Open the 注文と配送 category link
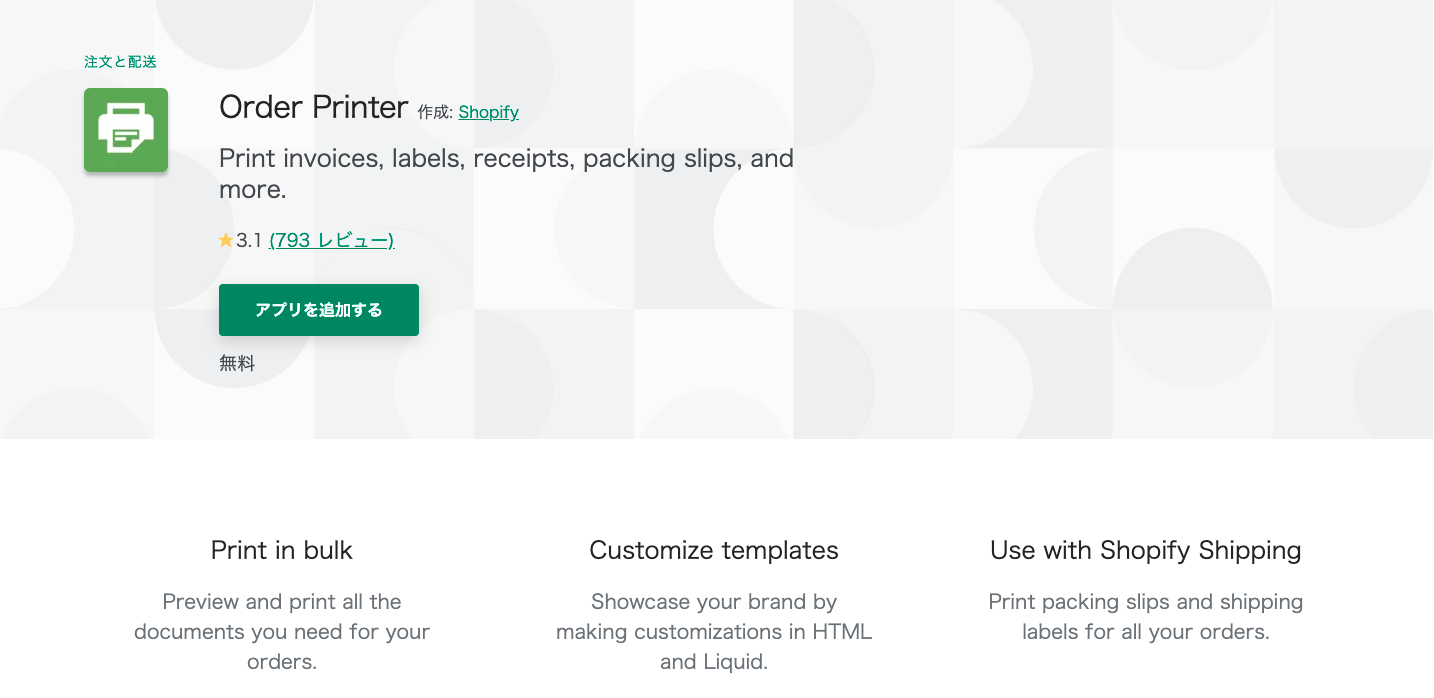This screenshot has width=1434, height=698. click(120, 62)
